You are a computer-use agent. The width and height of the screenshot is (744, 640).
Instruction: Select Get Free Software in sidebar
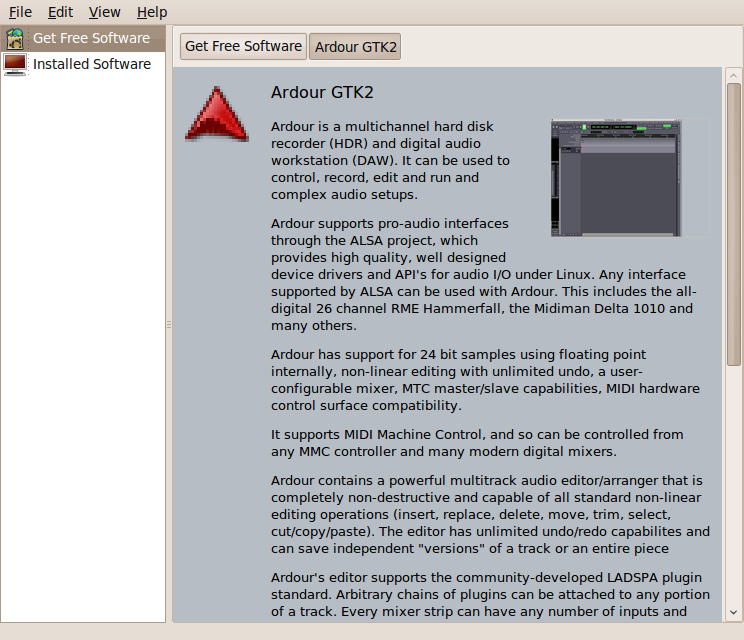pos(83,38)
